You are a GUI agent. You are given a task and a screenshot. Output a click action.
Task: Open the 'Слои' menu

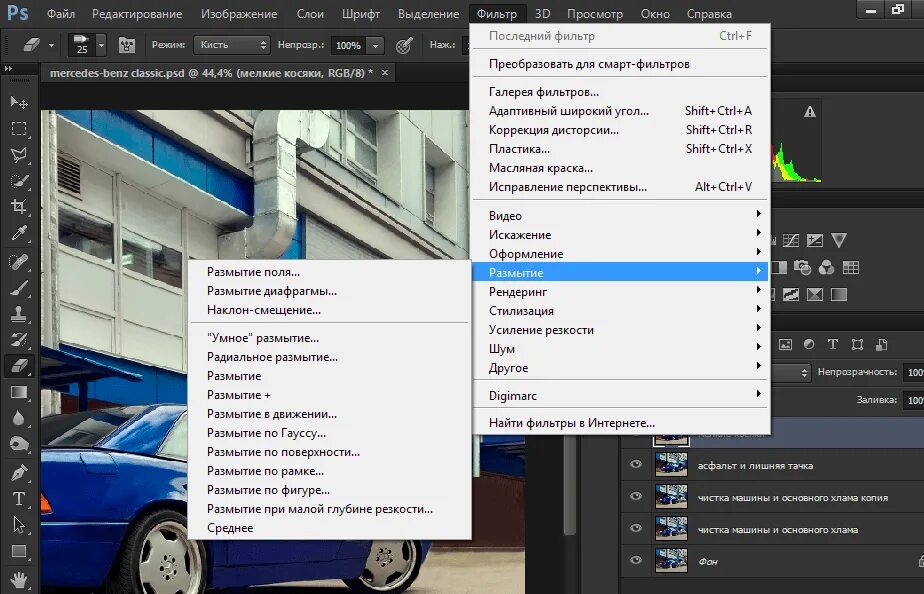[x=310, y=14]
